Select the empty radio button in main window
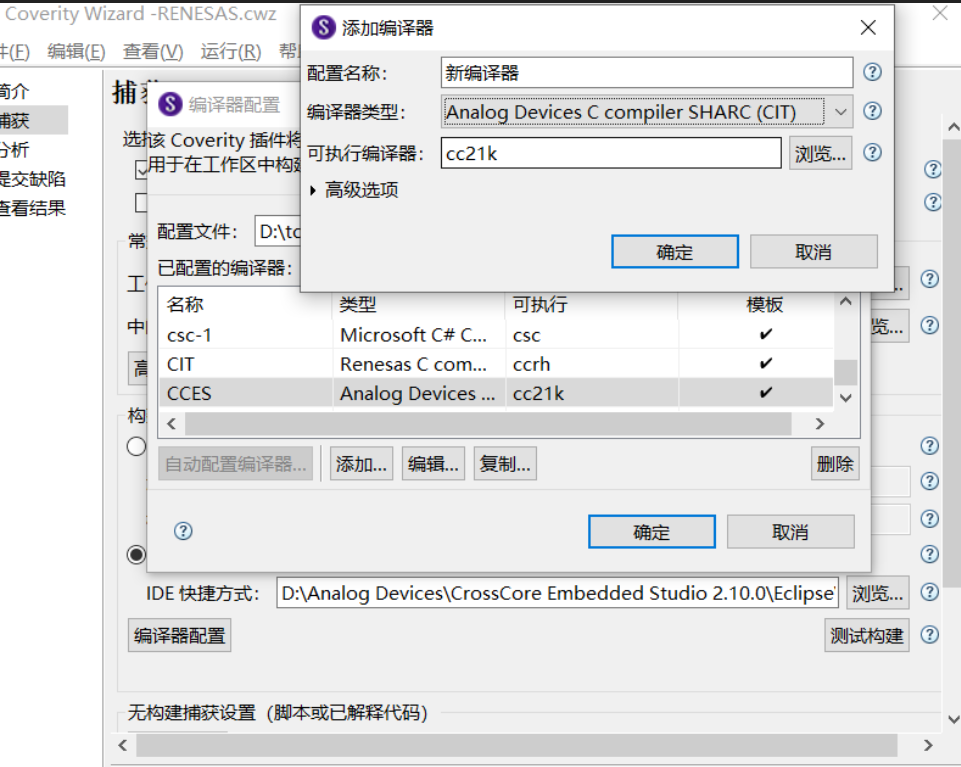Viewport: 961px width, 767px height. 136,446
